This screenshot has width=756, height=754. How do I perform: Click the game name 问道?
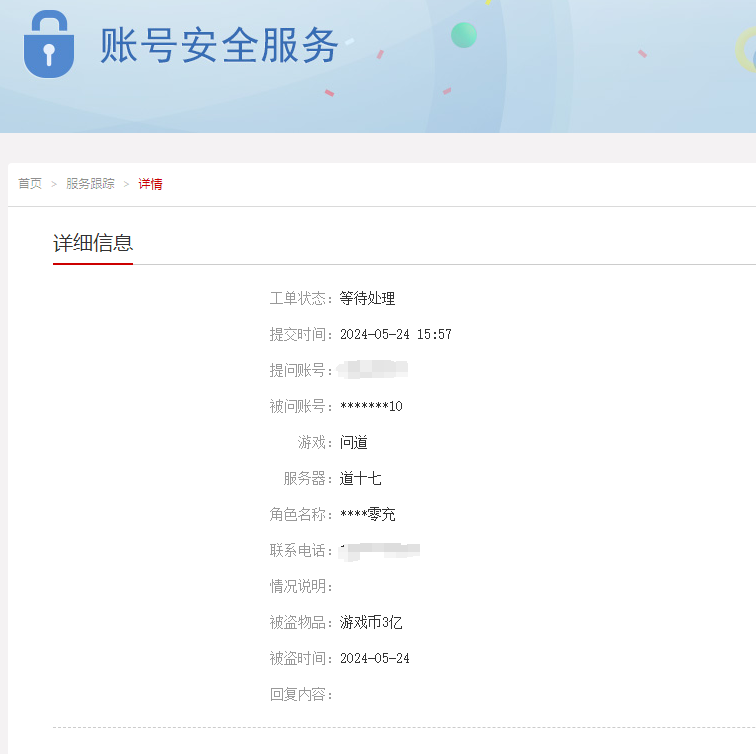point(354,442)
